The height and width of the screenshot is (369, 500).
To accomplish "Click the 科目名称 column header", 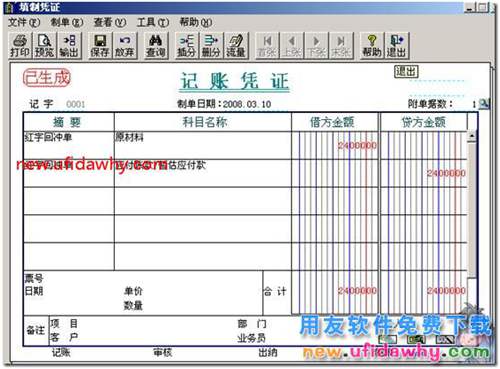I will 203,122.
